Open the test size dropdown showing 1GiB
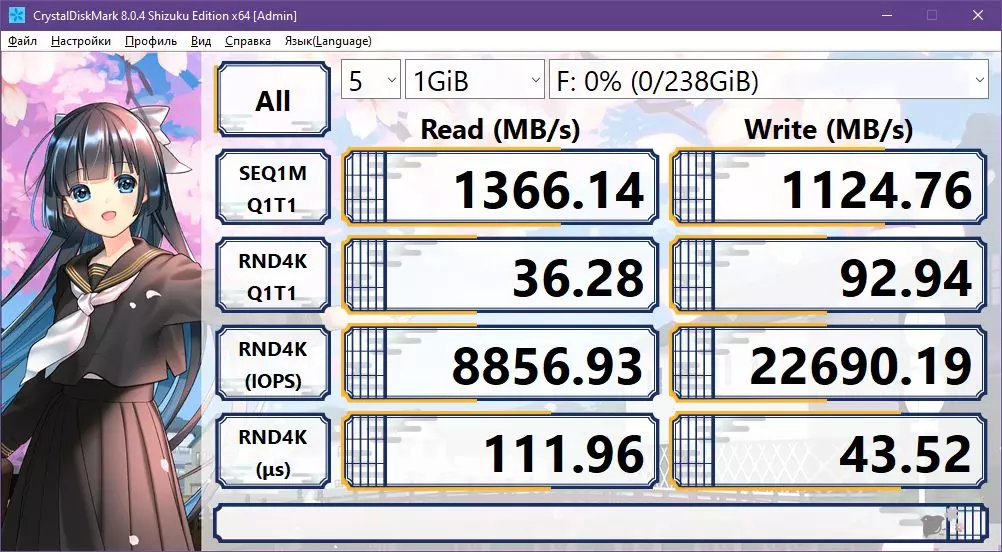Viewport: 1002px width, 552px height. click(475, 80)
